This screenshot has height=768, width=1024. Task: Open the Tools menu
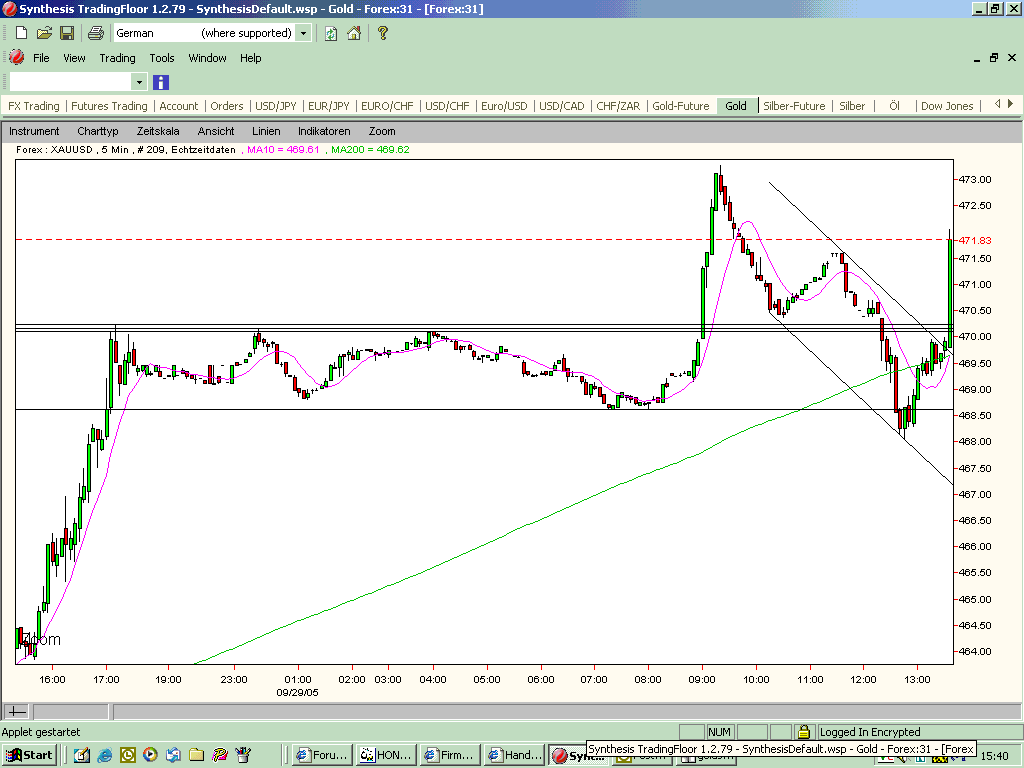(x=162, y=58)
